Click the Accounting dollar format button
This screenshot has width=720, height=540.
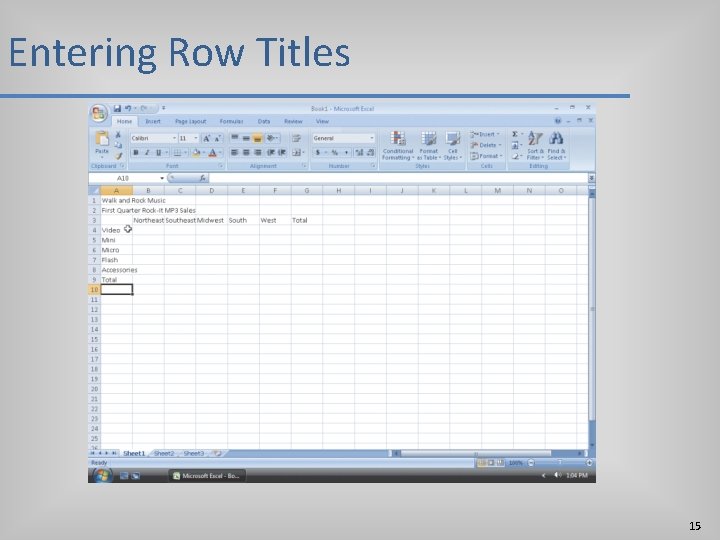(x=318, y=152)
